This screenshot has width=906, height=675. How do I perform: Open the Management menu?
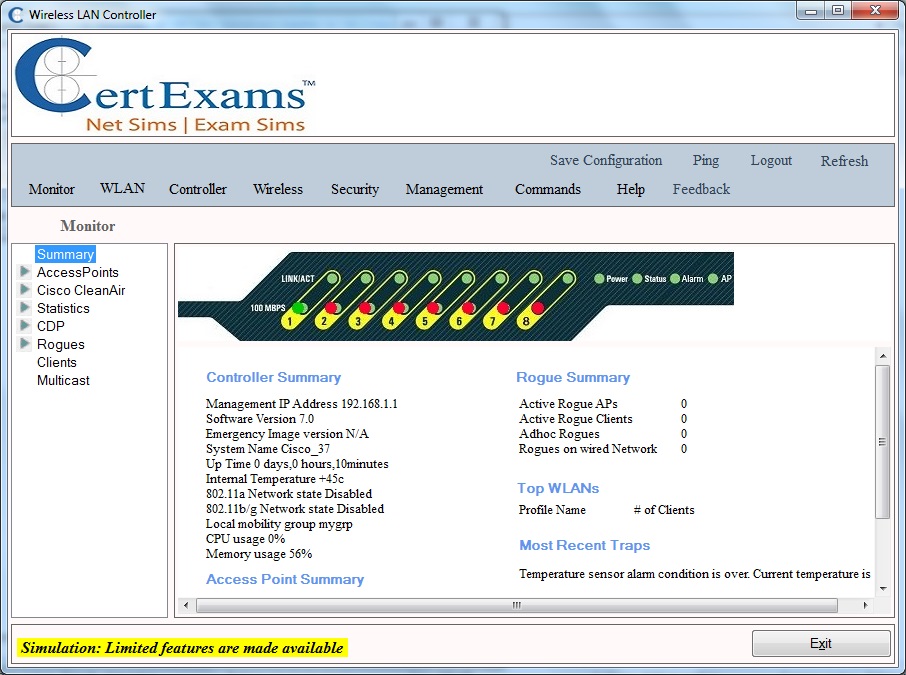click(x=444, y=189)
